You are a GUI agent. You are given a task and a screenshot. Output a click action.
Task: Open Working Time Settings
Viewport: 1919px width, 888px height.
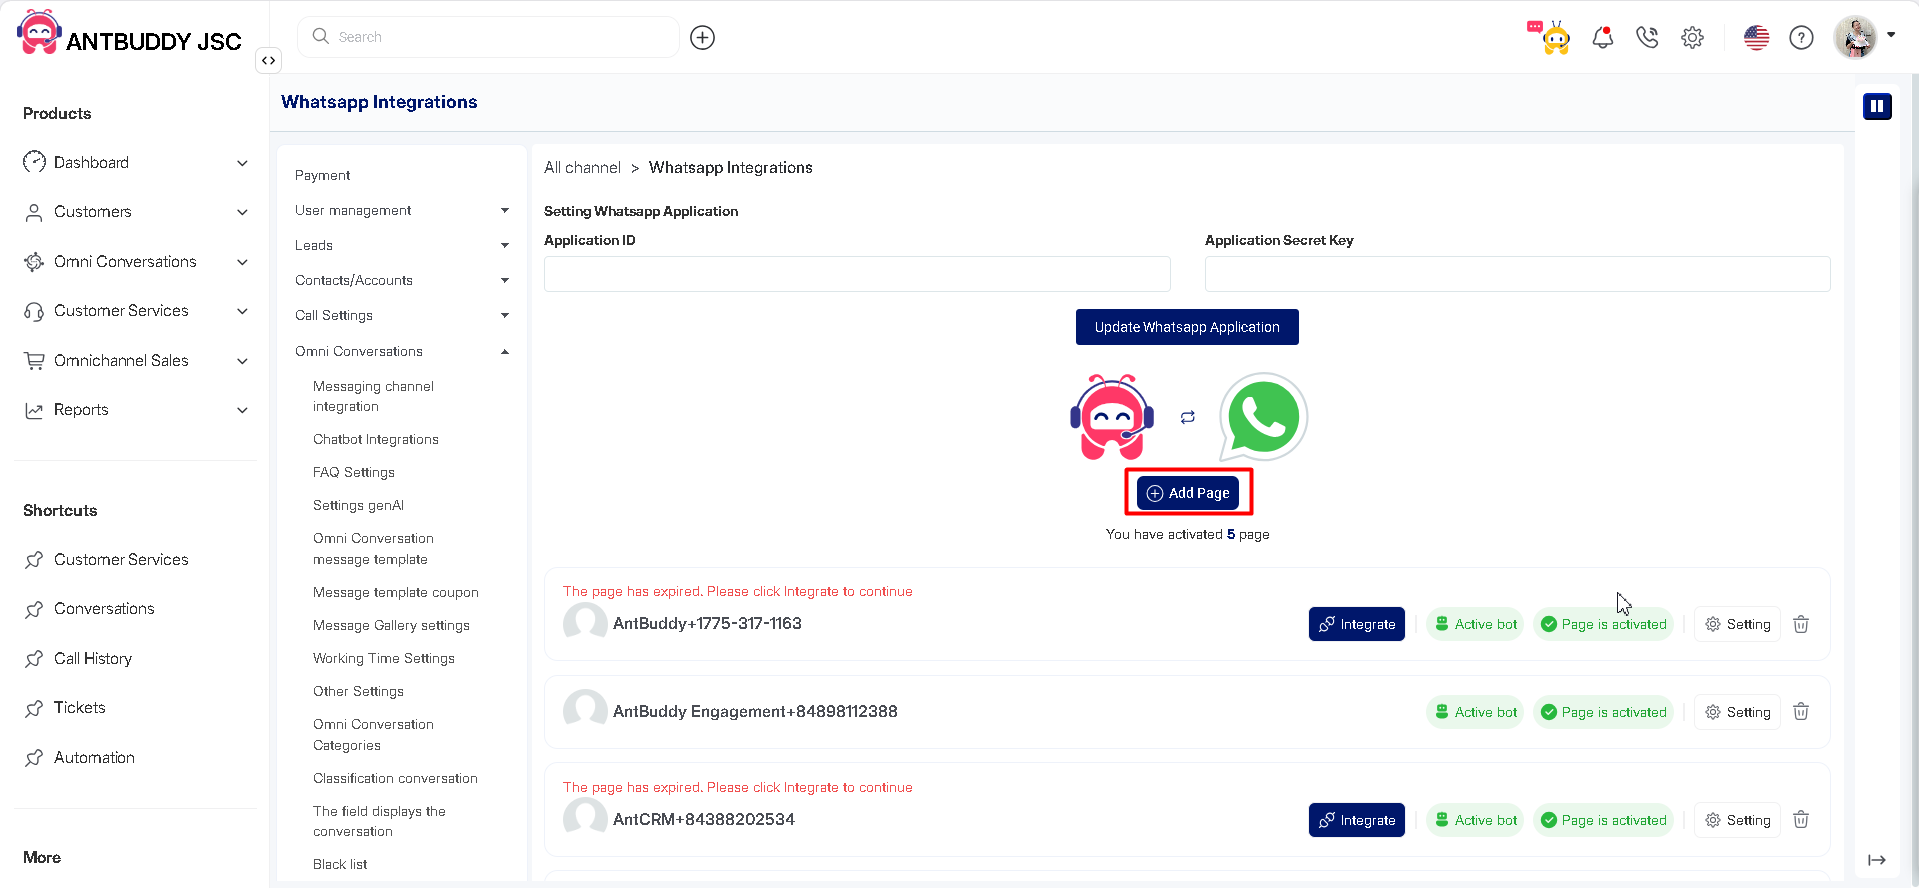pos(384,658)
